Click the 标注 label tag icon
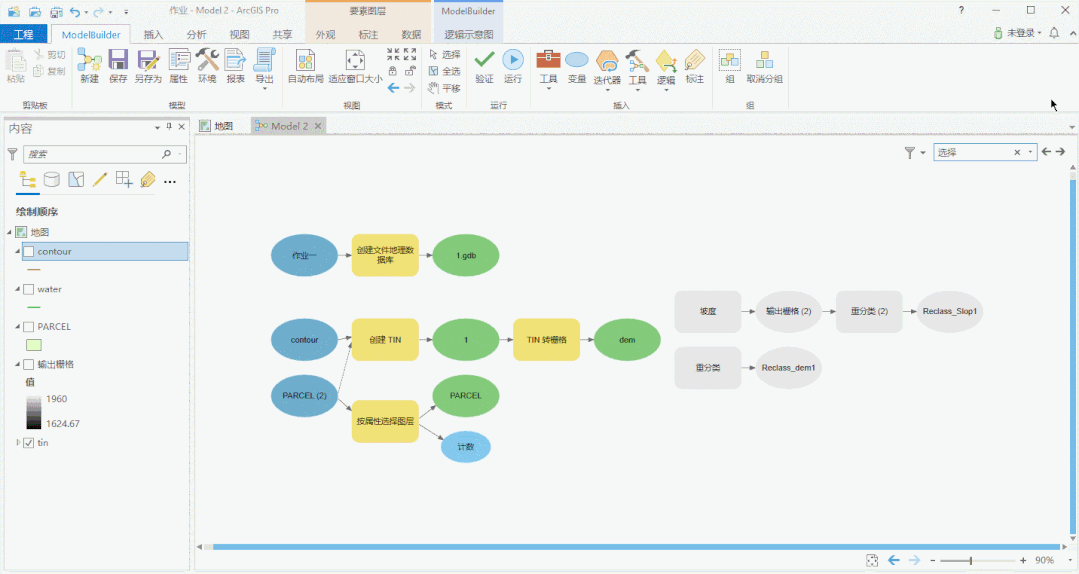This screenshot has width=1079, height=574. (695, 61)
